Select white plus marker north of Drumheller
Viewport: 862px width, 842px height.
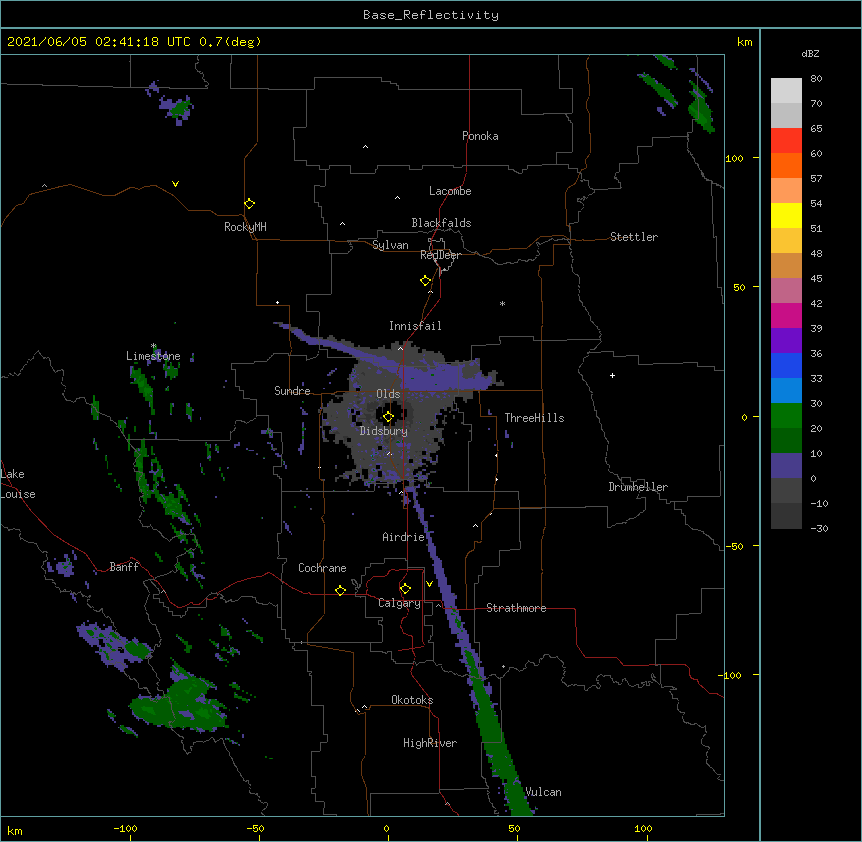pos(612,375)
